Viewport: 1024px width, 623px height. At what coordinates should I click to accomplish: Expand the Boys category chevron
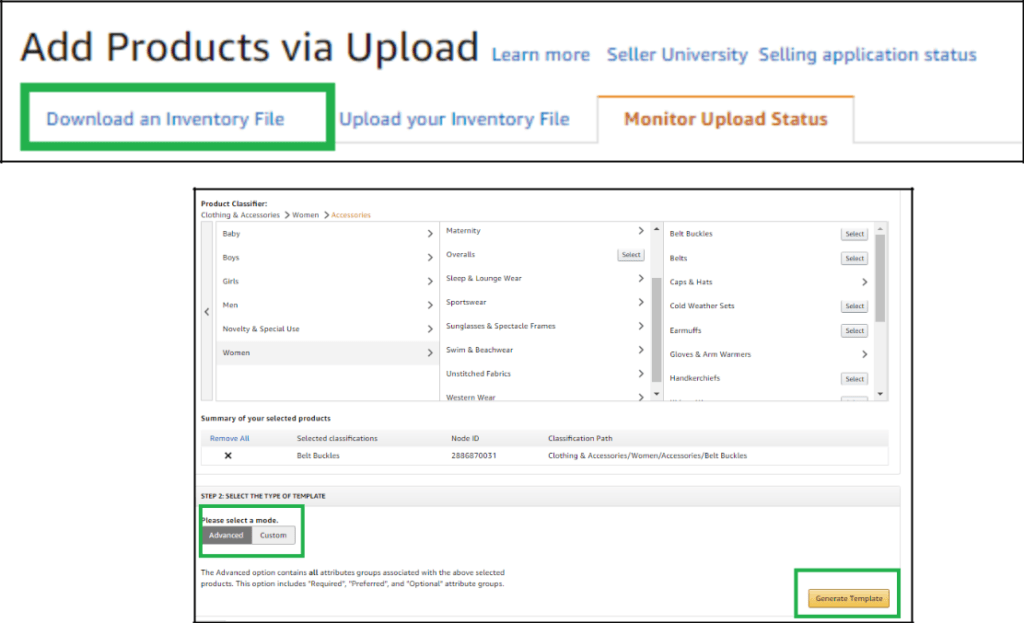click(x=430, y=258)
